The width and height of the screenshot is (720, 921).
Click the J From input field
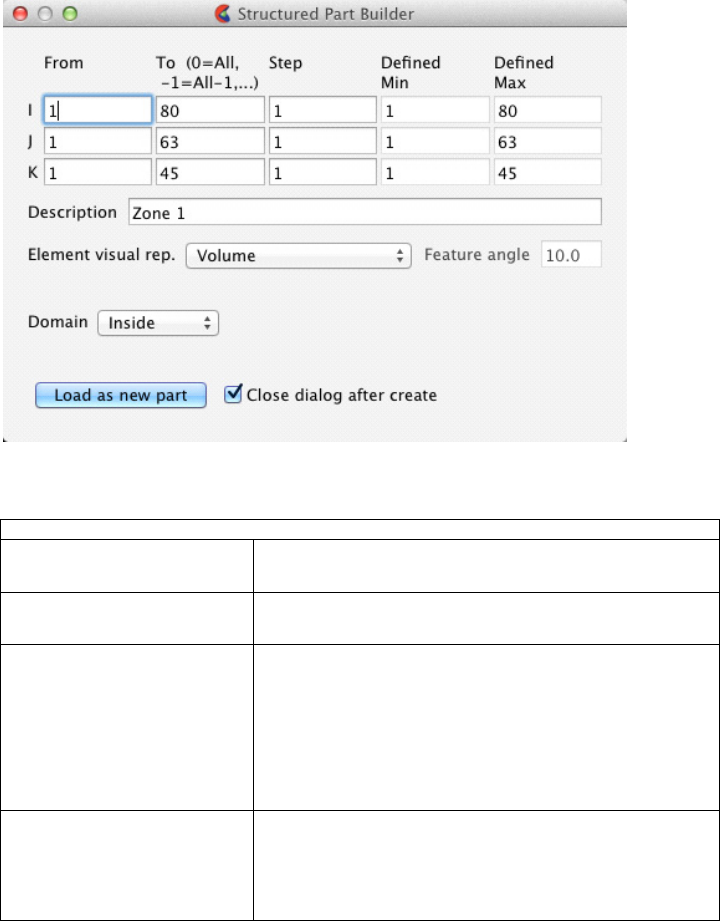(97, 141)
